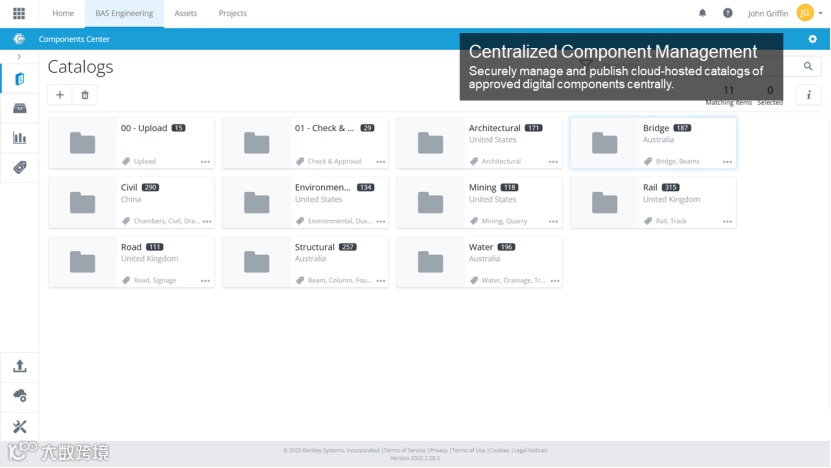The width and height of the screenshot is (831, 468).
Task: Expand the left sidebar chevron
Action: click(x=19, y=56)
